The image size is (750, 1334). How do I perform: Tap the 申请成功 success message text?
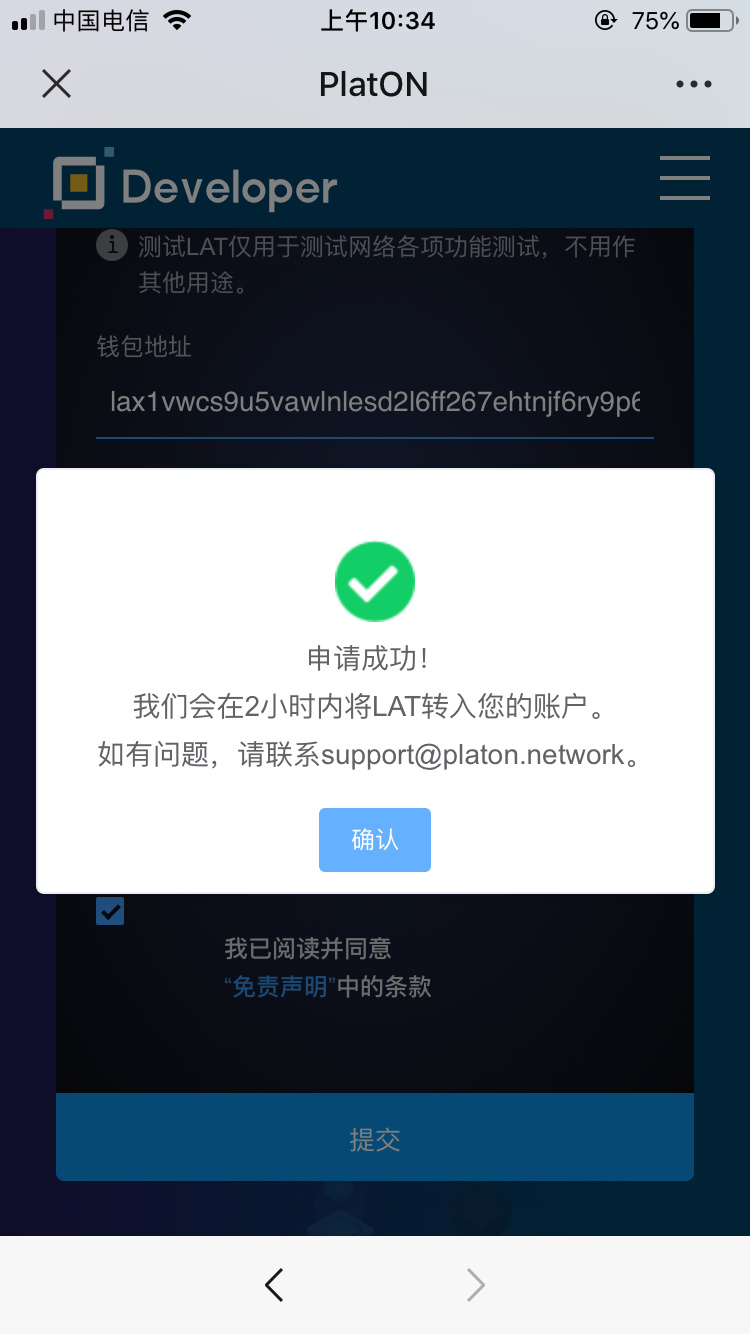(368, 659)
